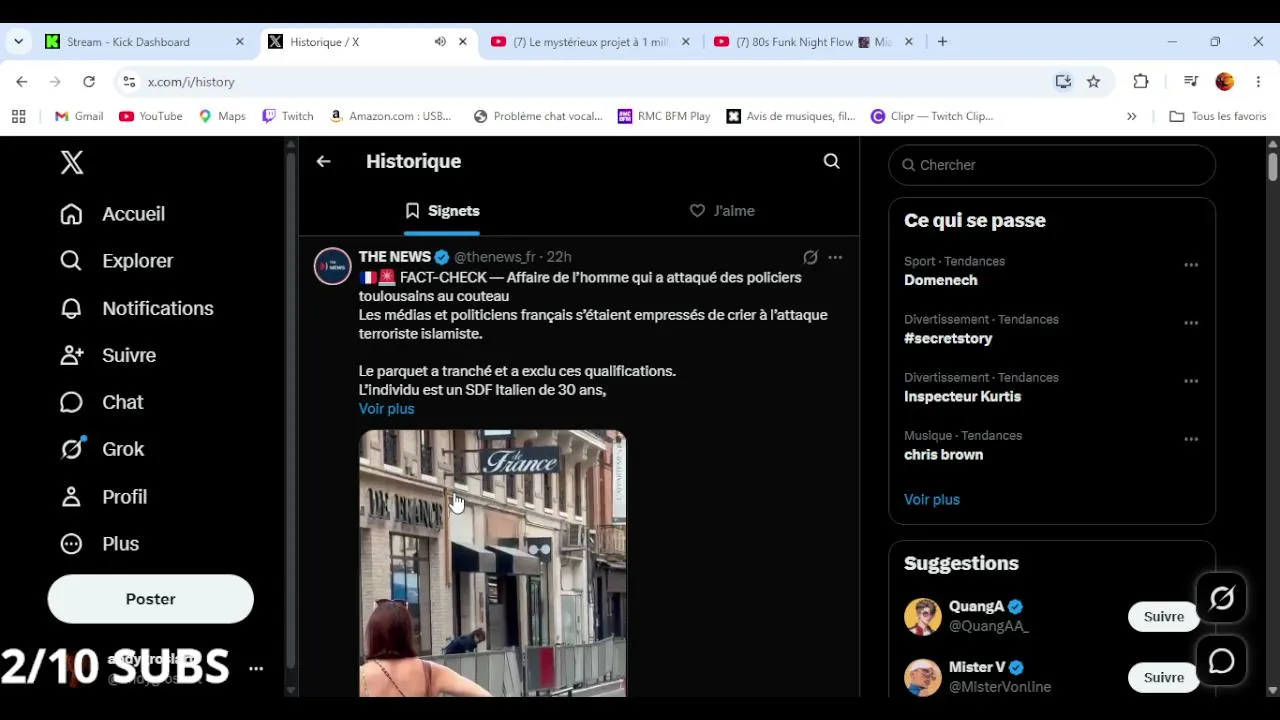1280x720 pixels.
Task: Close the Historique / X tab
Action: coord(462,42)
